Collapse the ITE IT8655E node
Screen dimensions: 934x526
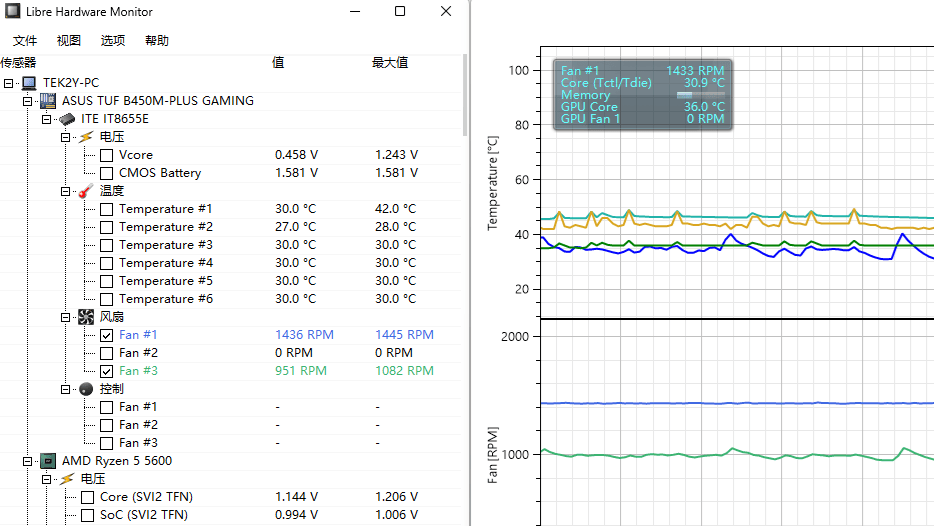[46, 119]
